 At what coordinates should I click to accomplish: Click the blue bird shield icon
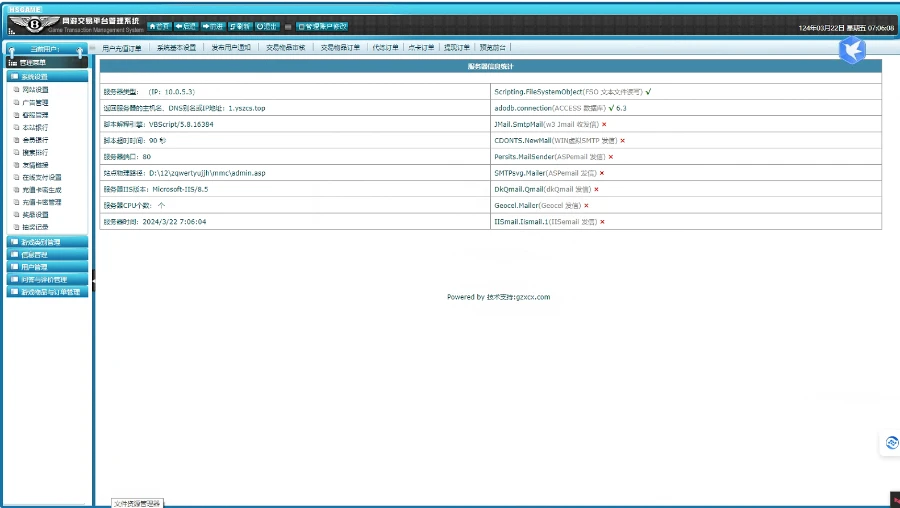click(x=851, y=50)
